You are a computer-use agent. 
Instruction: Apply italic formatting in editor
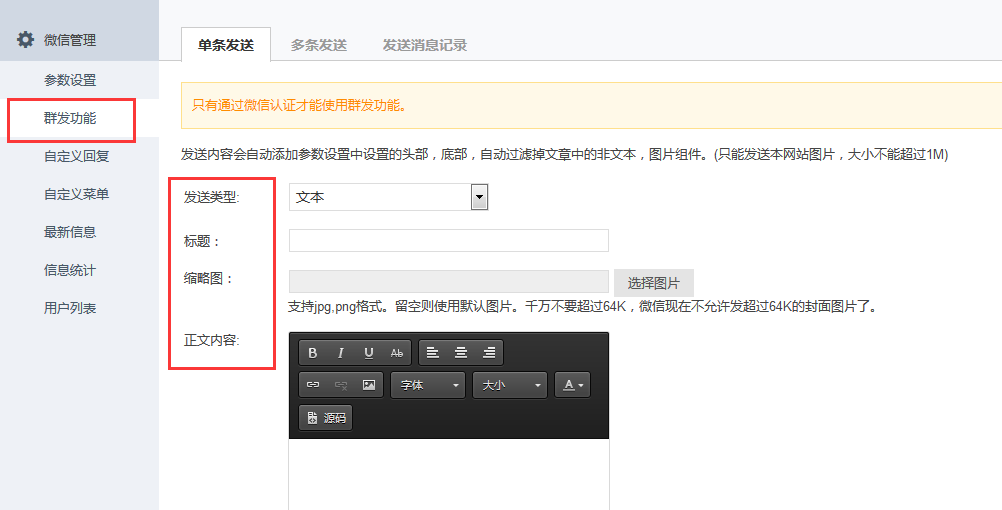point(341,353)
